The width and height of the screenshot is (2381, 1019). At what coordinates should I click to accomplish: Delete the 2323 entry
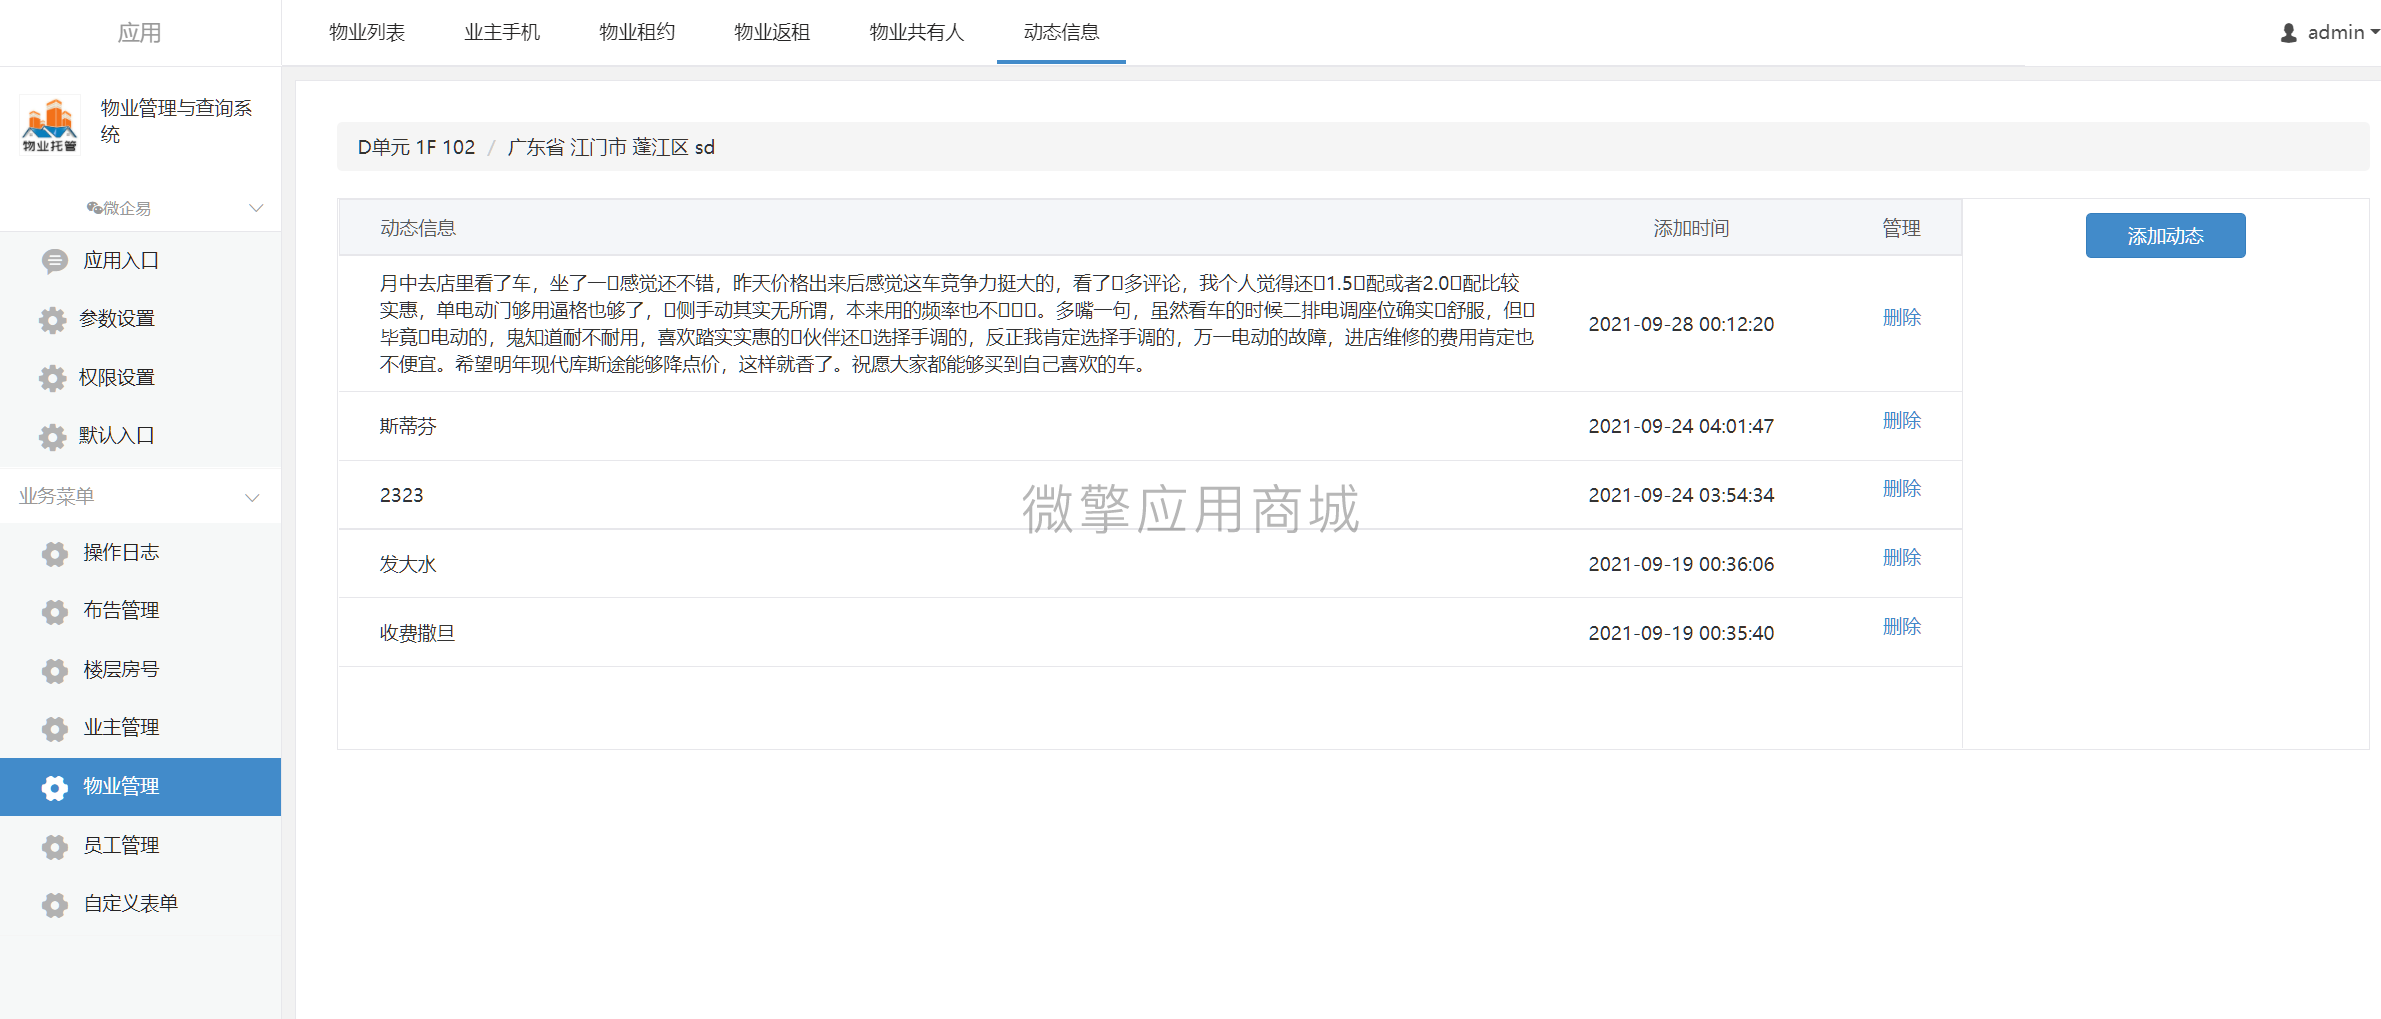pyautogui.click(x=1901, y=489)
